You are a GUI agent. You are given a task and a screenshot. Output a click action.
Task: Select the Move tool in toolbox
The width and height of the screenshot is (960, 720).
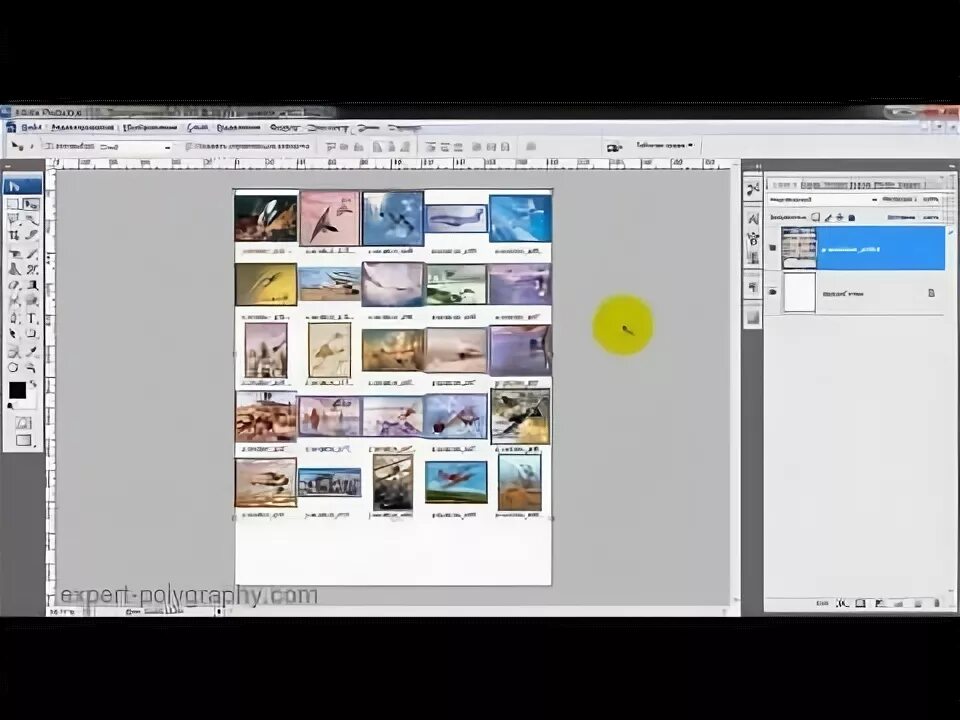[x=31, y=203]
